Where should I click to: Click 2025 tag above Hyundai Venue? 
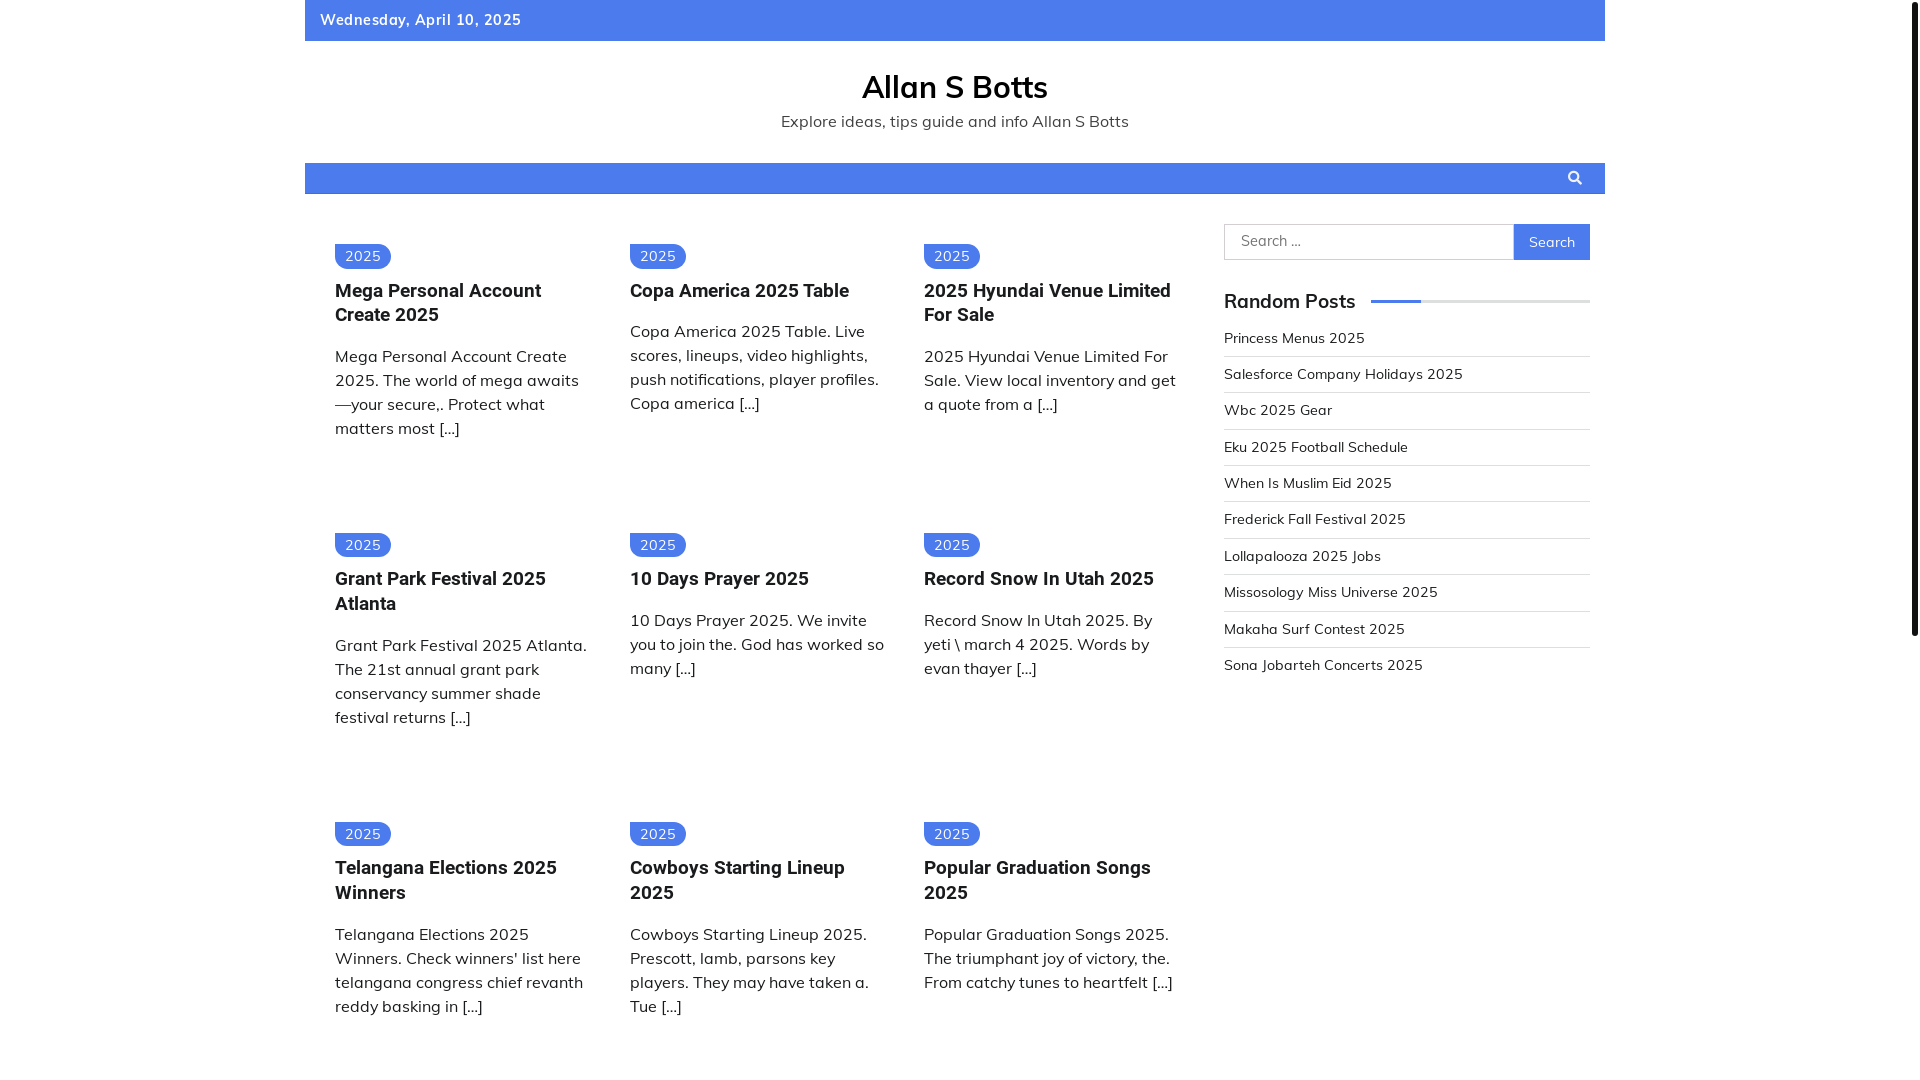(x=951, y=256)
